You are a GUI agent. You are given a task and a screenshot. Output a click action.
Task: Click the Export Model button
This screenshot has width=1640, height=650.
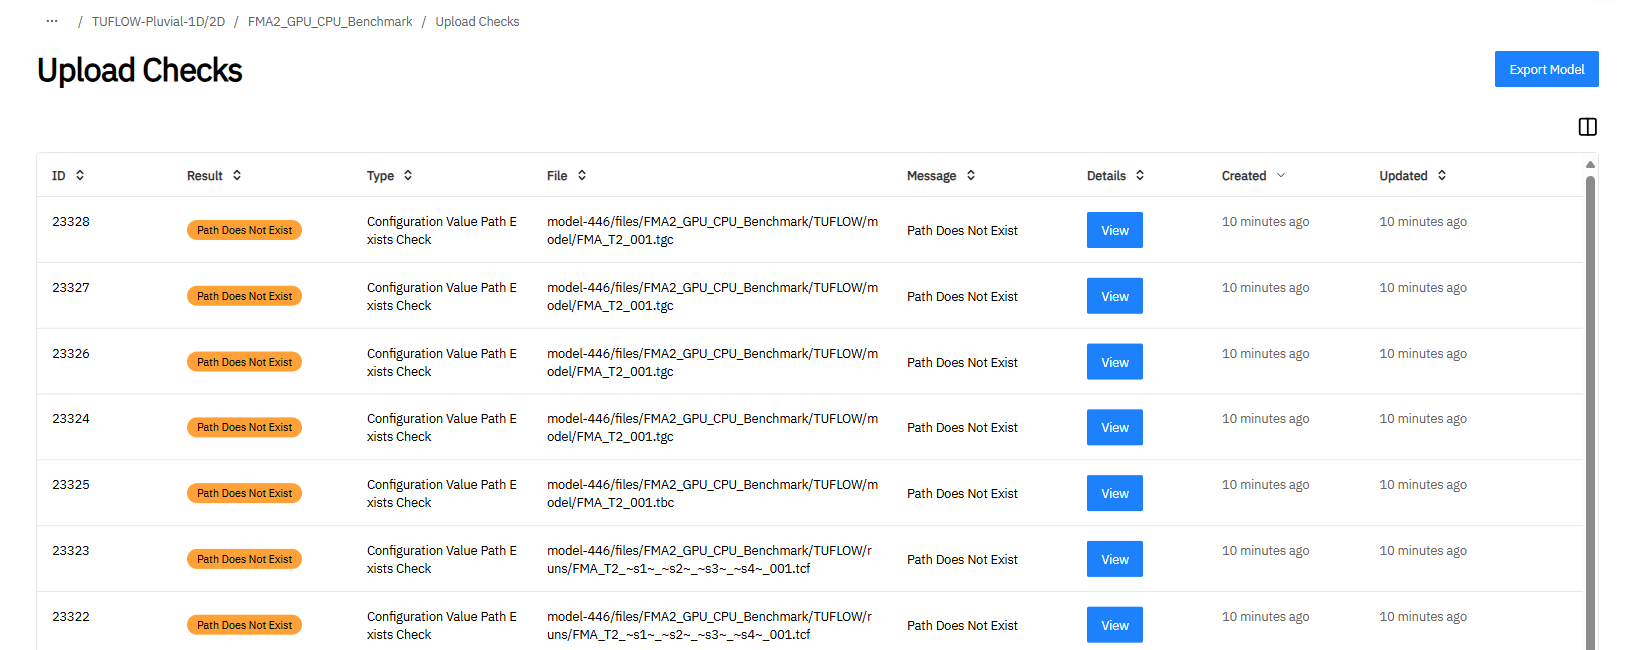[1547, 69]
